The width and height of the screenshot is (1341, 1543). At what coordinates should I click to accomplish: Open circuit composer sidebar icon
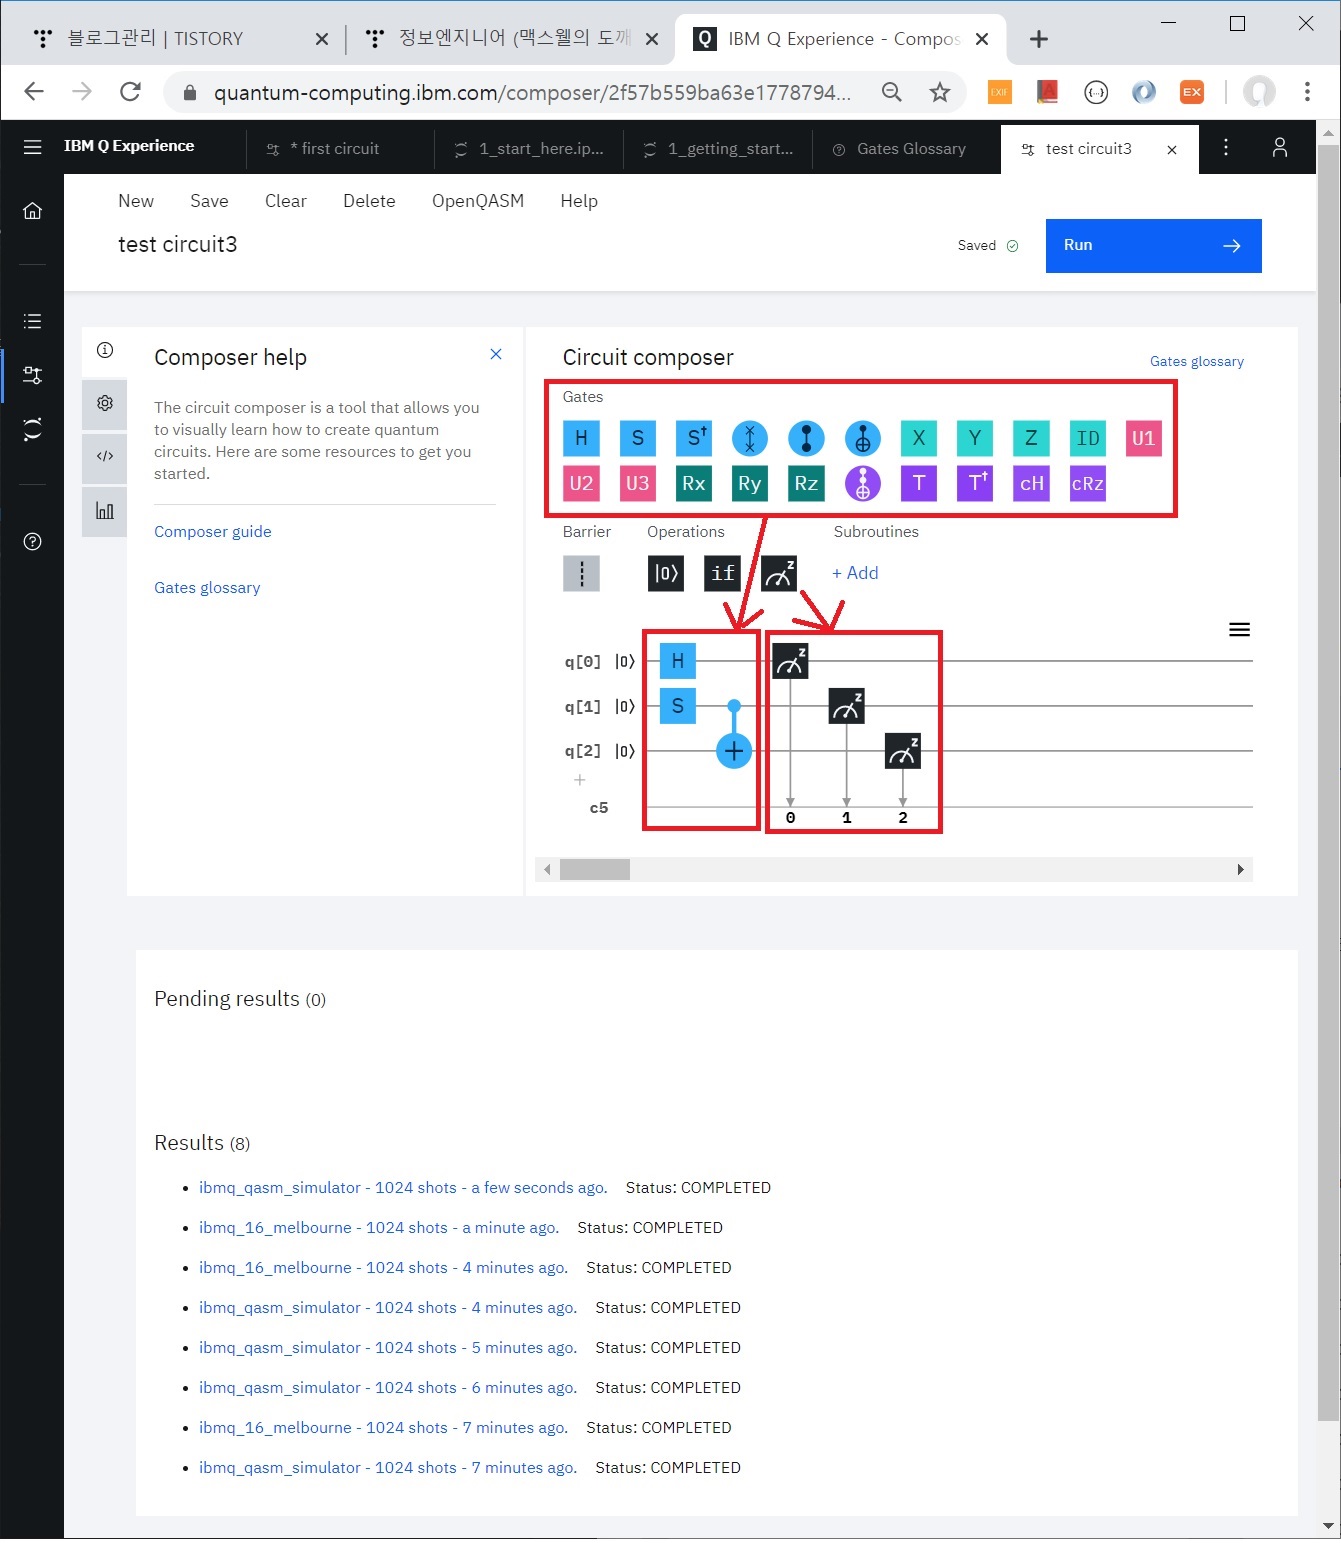[x=32, y=375]
